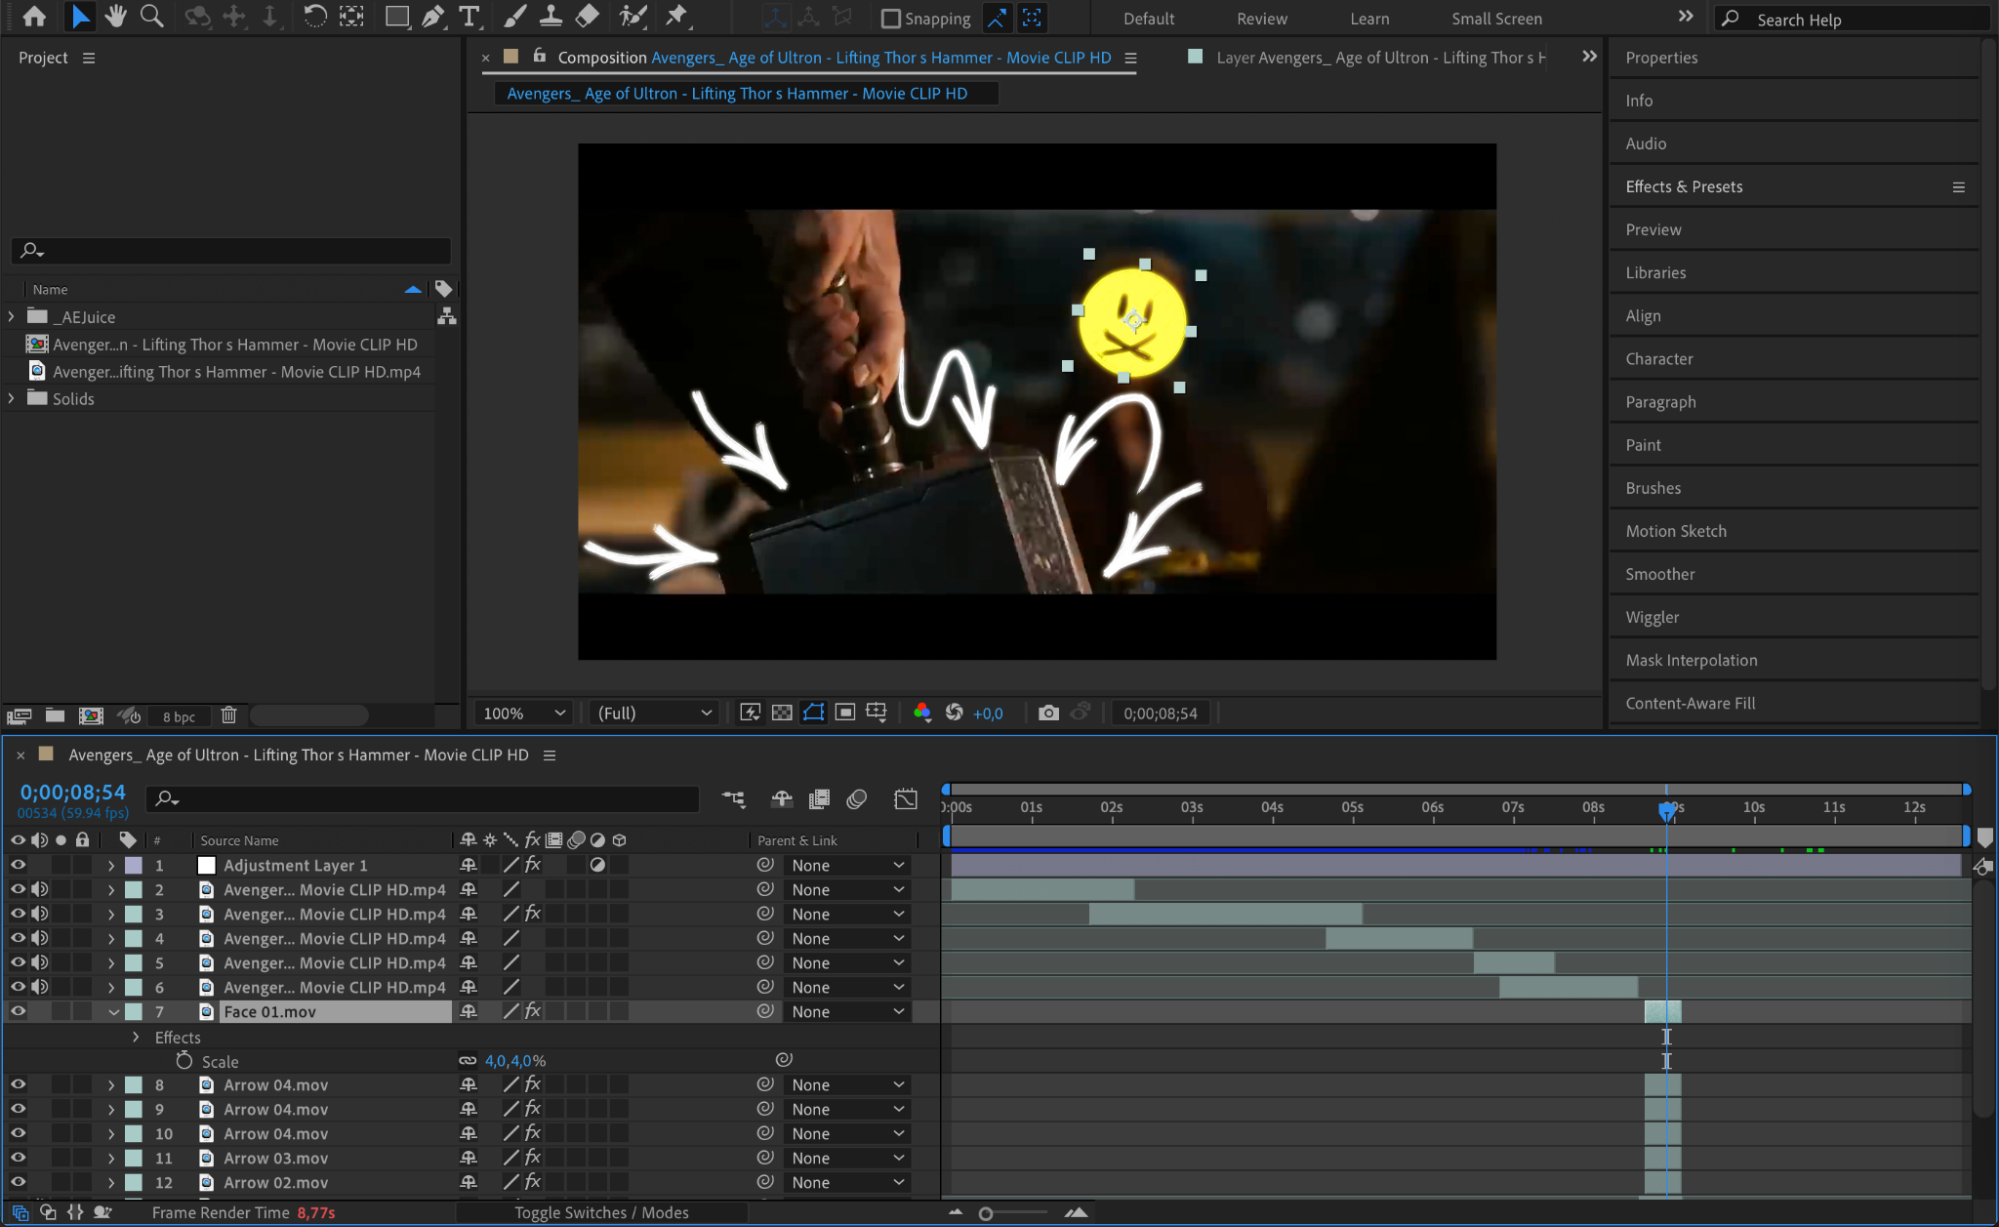Expand the _AEJuice folder
The height and width of the screenshot is (1227, 1999).
tap(11, 316)
